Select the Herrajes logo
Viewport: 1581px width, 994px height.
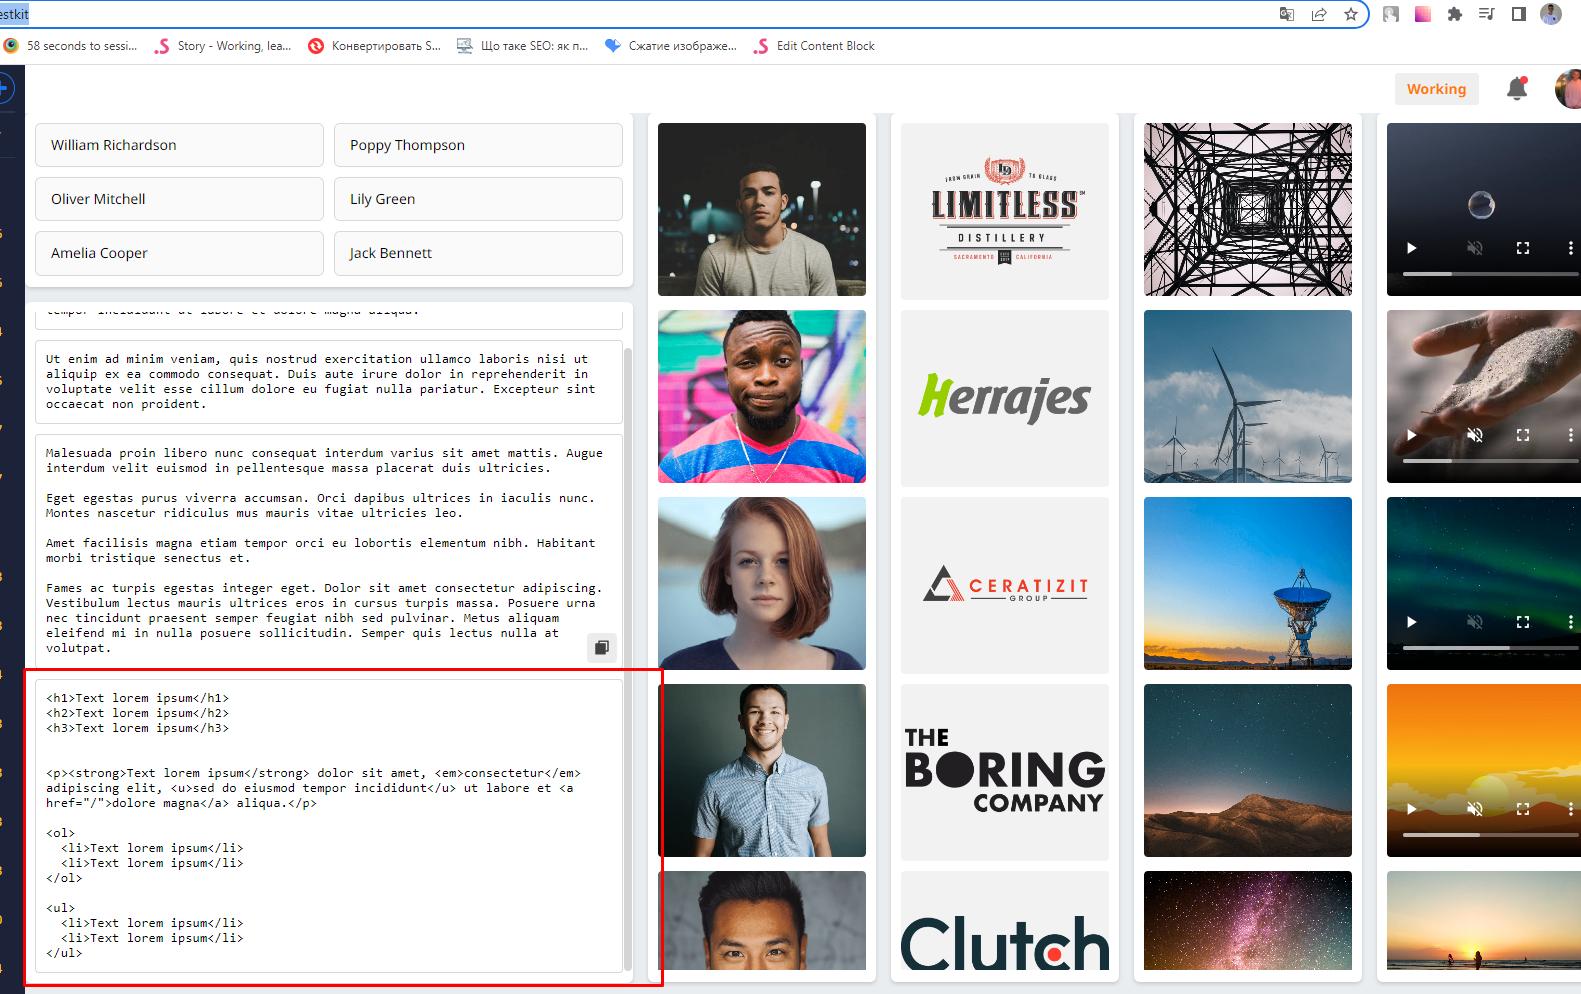1005,398
